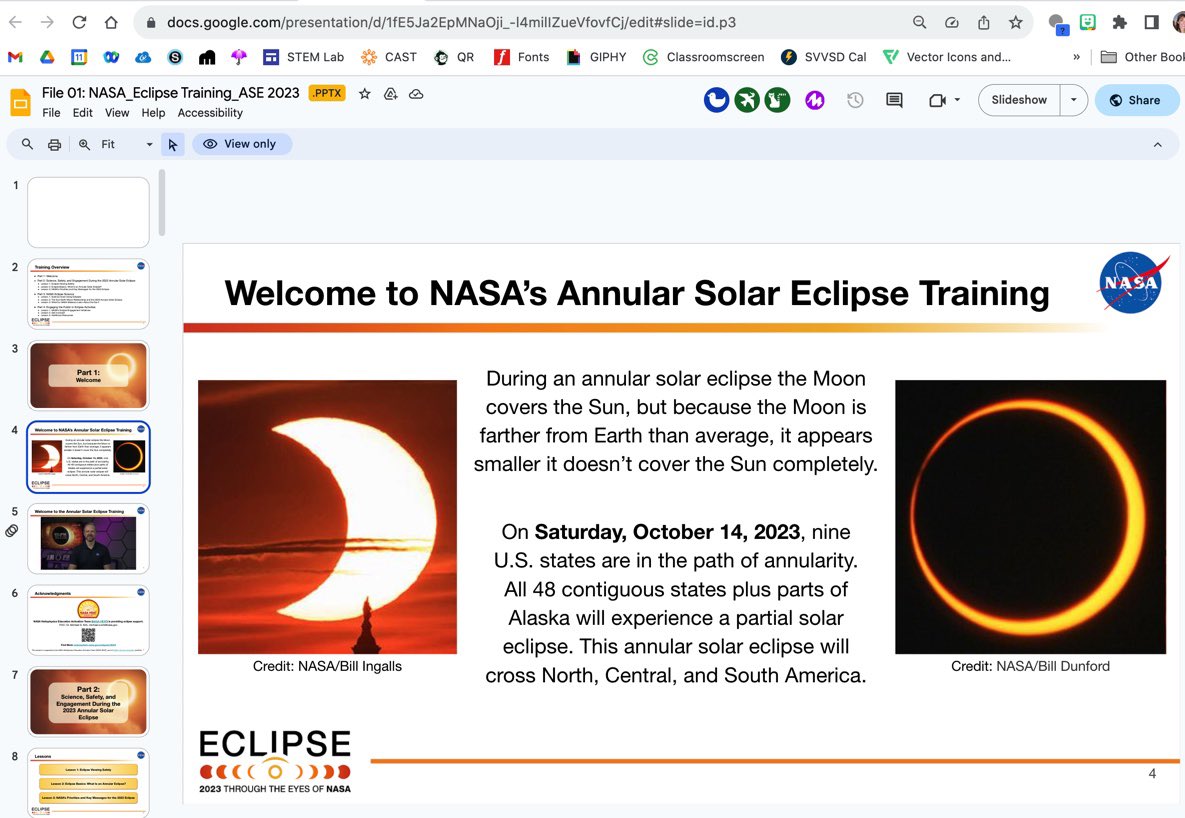Image resolution: width=1185 pixels, height=818 pixels.
Task: Open the SVVSD Cal bookmark
Action: point(823,57)
